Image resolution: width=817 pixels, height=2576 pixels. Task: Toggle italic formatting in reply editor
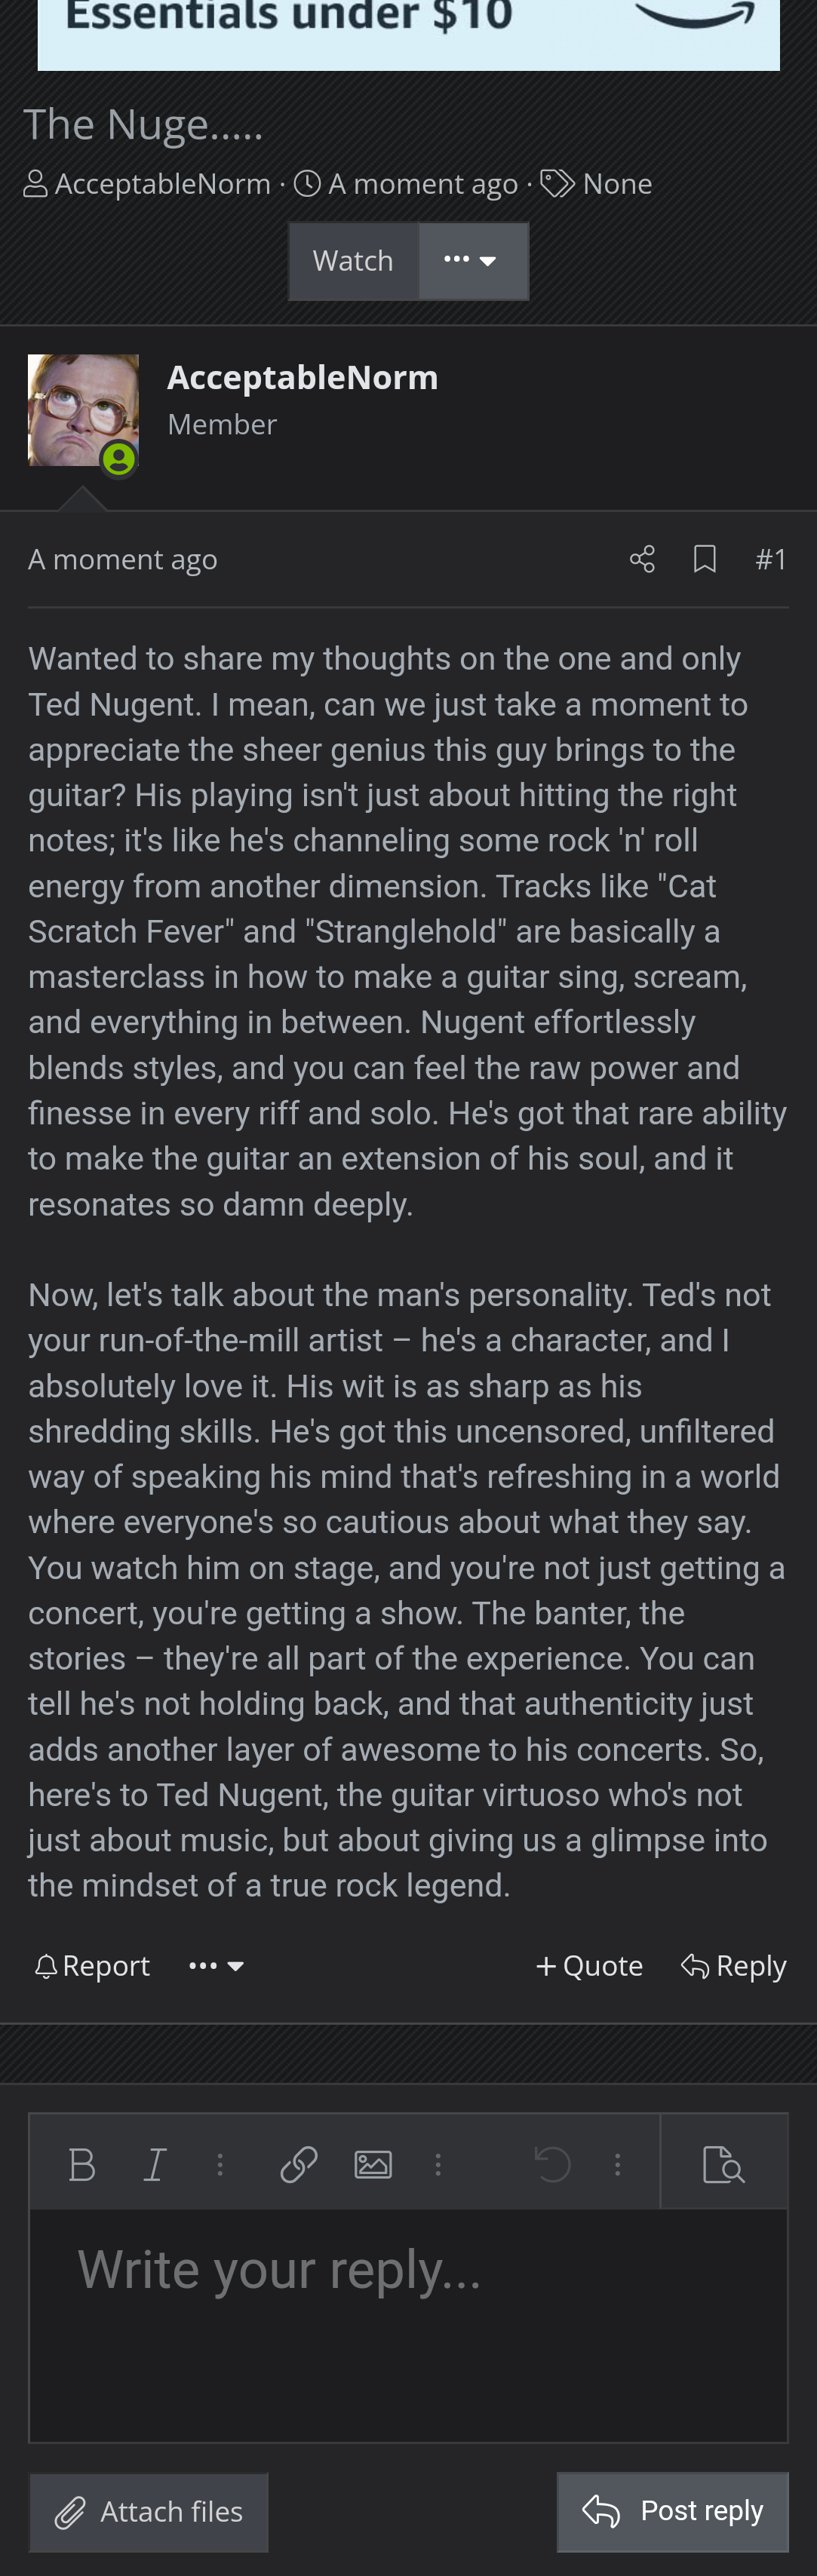click(x=154, y=2165)
